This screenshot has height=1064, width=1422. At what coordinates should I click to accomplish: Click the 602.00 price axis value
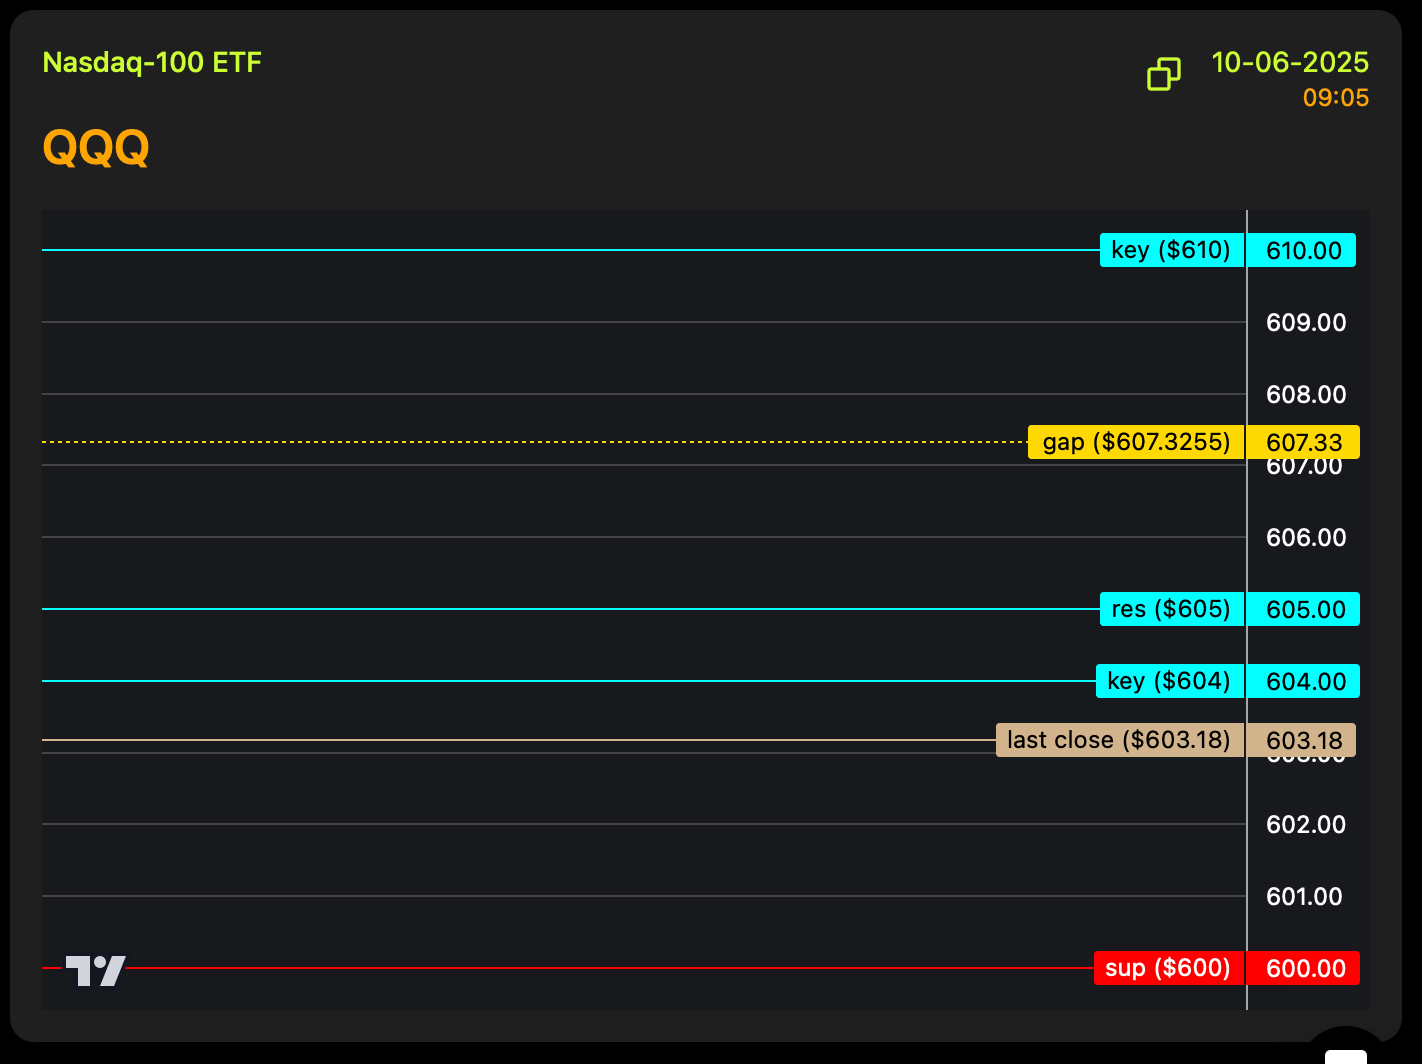[x=1306, y=824]
